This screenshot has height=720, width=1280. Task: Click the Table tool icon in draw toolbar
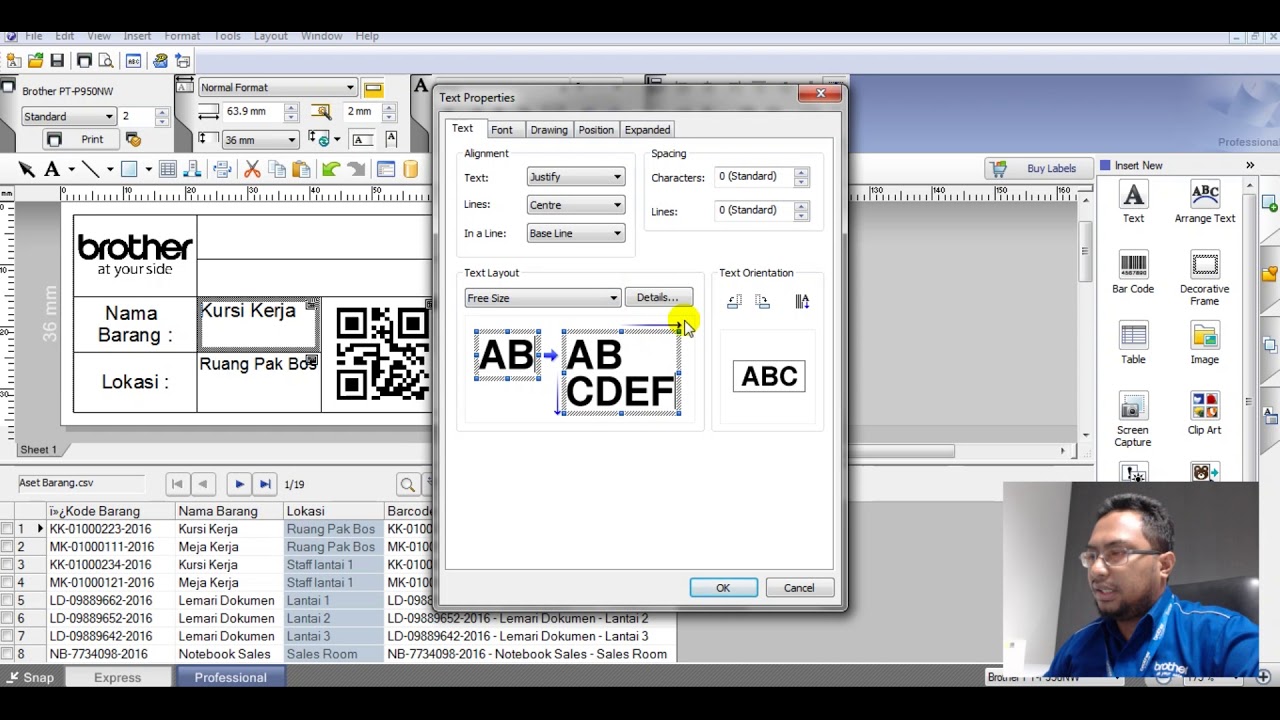coord(168,169)
